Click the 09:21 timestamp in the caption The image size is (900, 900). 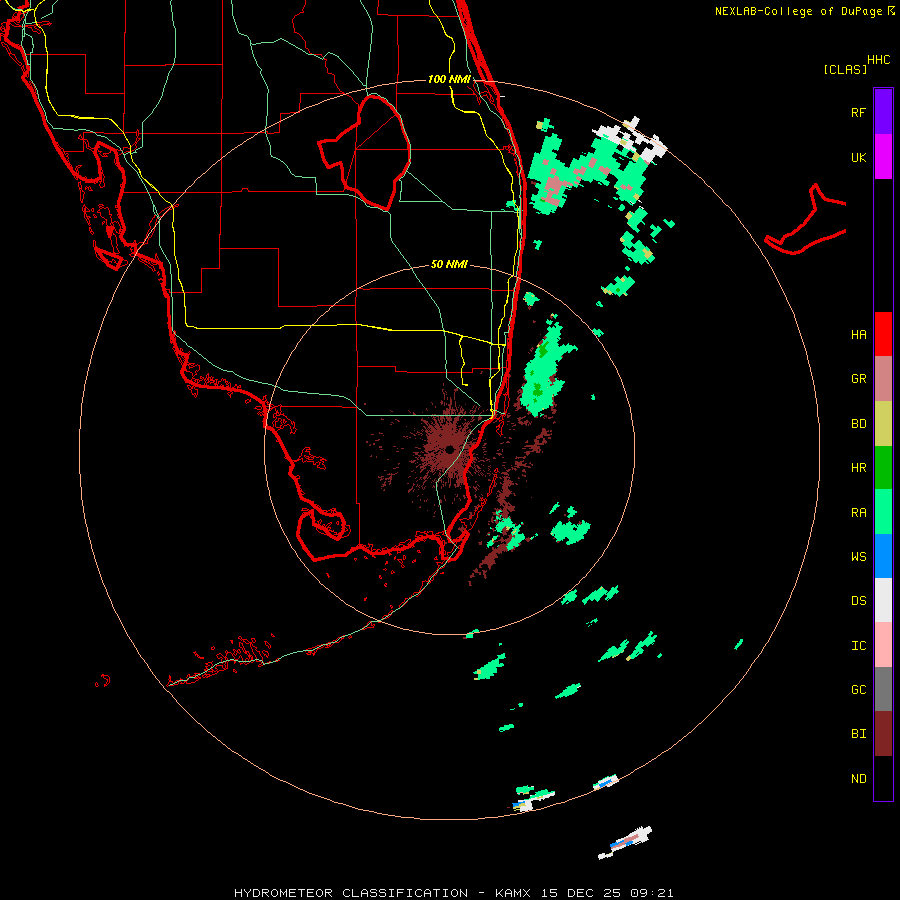pyautogui.click(x=651, y=893)
